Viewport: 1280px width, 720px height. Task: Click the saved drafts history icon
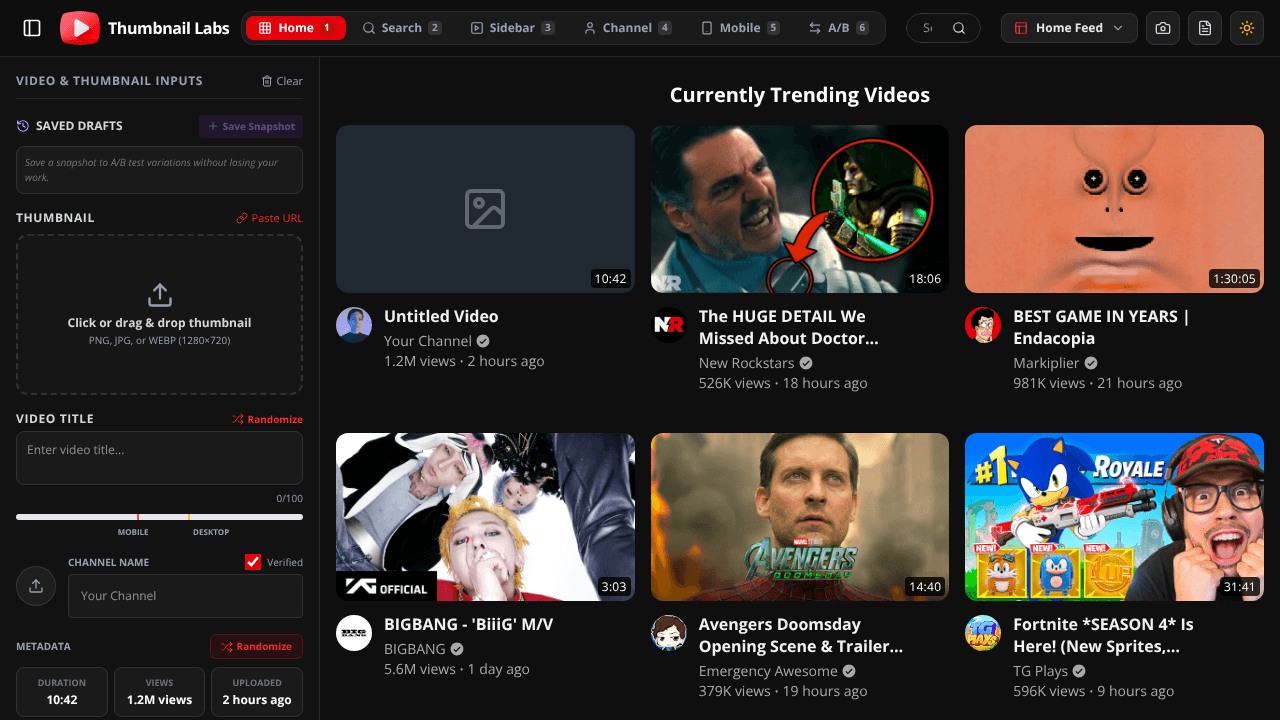(x=23, y=126)
